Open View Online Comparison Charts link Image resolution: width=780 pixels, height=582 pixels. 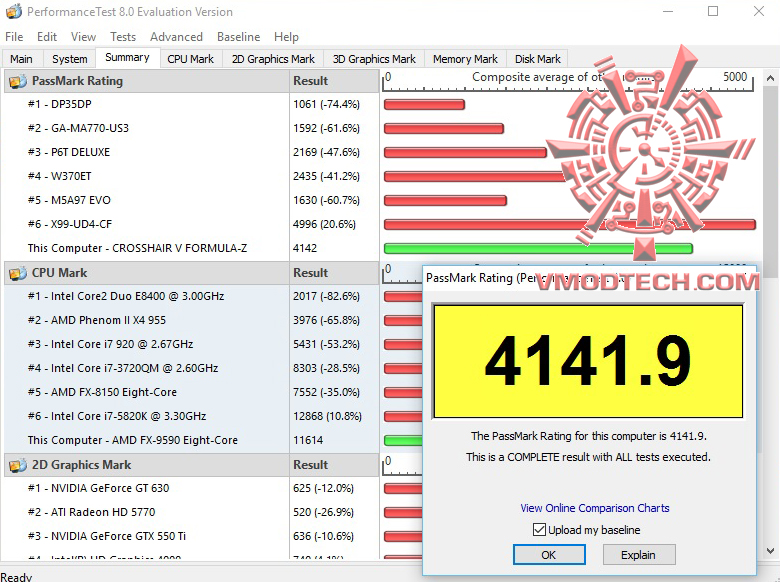pos(594,508)
